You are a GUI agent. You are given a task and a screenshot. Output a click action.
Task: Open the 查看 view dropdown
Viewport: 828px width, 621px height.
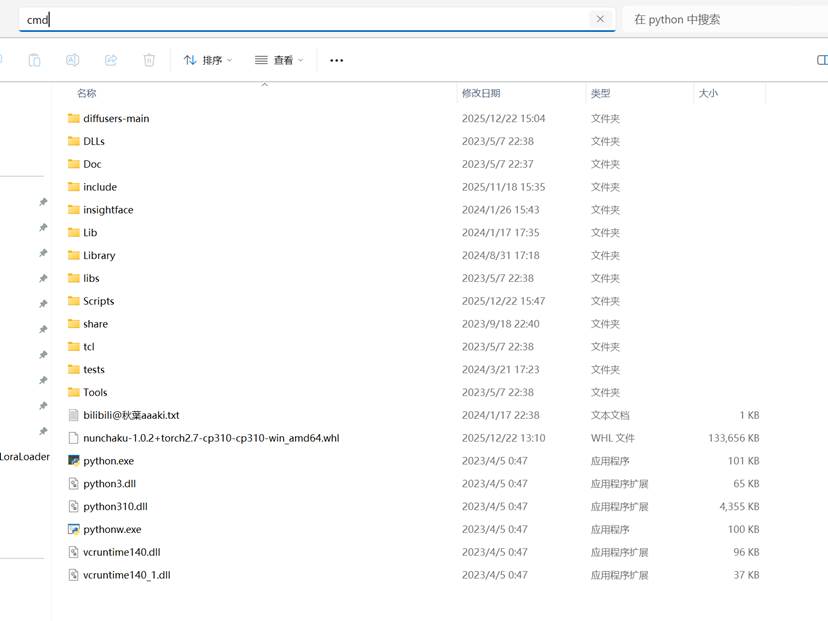(x=279, y=60)
